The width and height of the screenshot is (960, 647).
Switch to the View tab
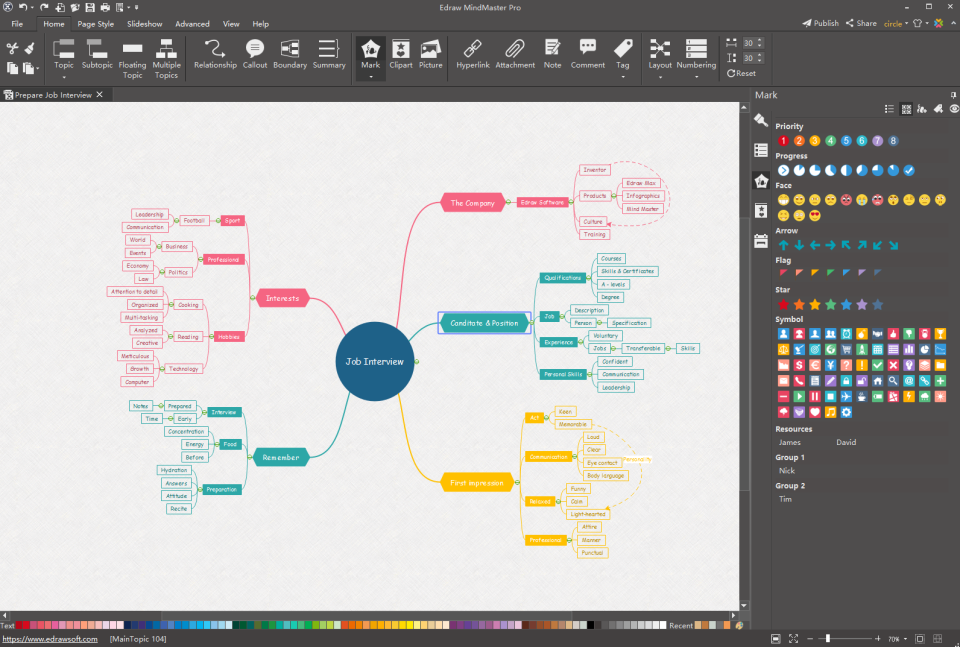coord(231,24)
